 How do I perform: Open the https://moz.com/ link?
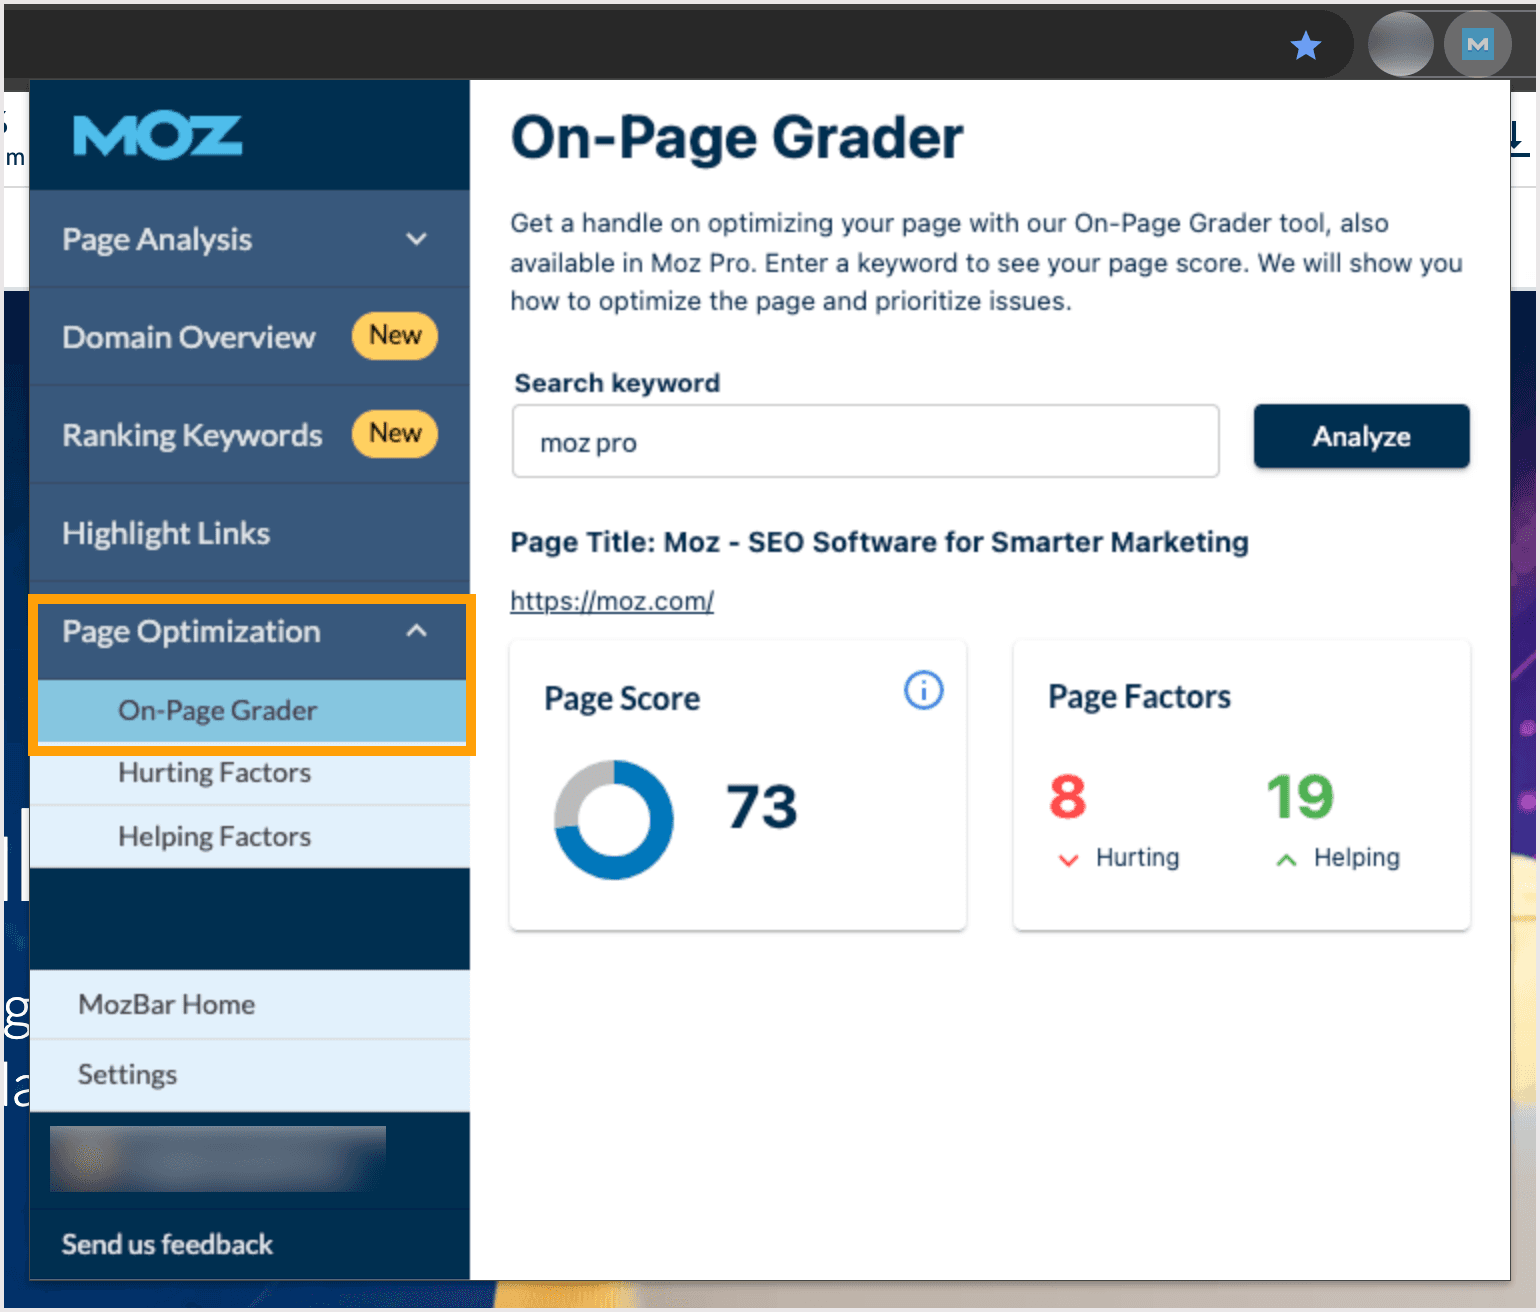point(611,600)
